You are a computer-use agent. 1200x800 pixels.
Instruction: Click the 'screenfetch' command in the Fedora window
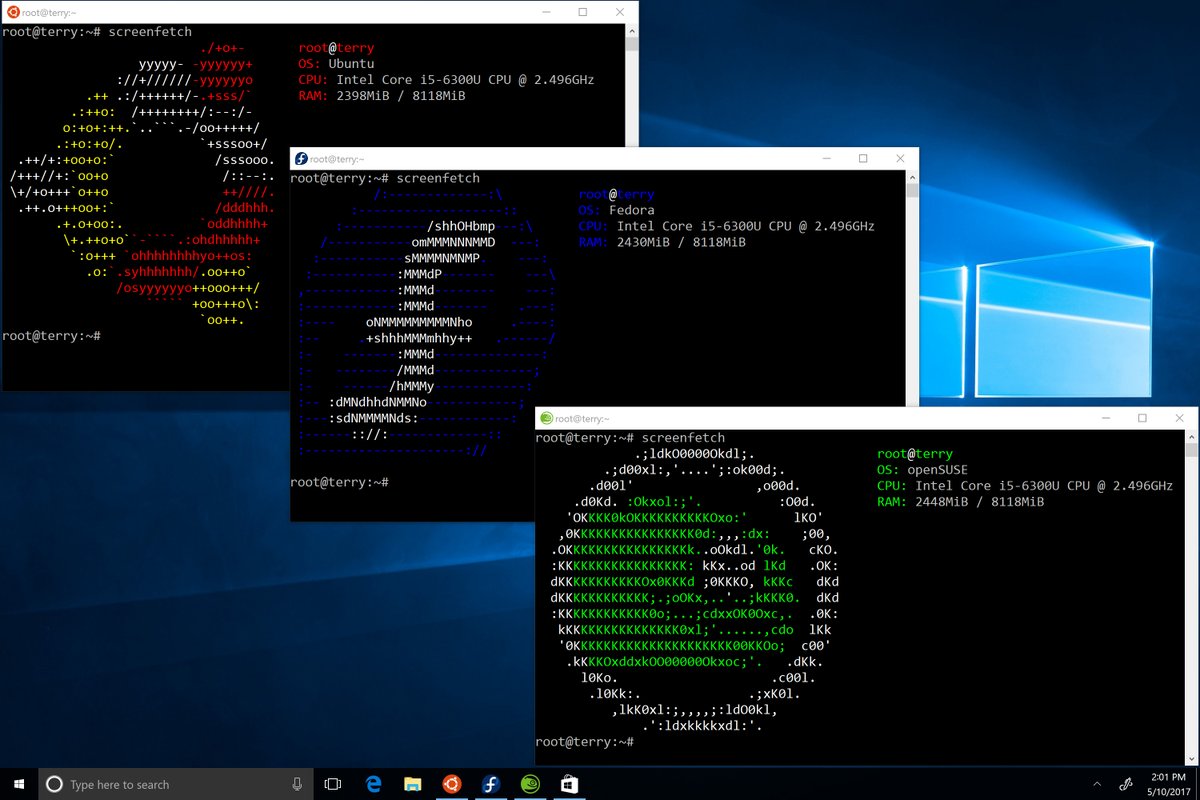pyautogui.click(x=438, y=178)
